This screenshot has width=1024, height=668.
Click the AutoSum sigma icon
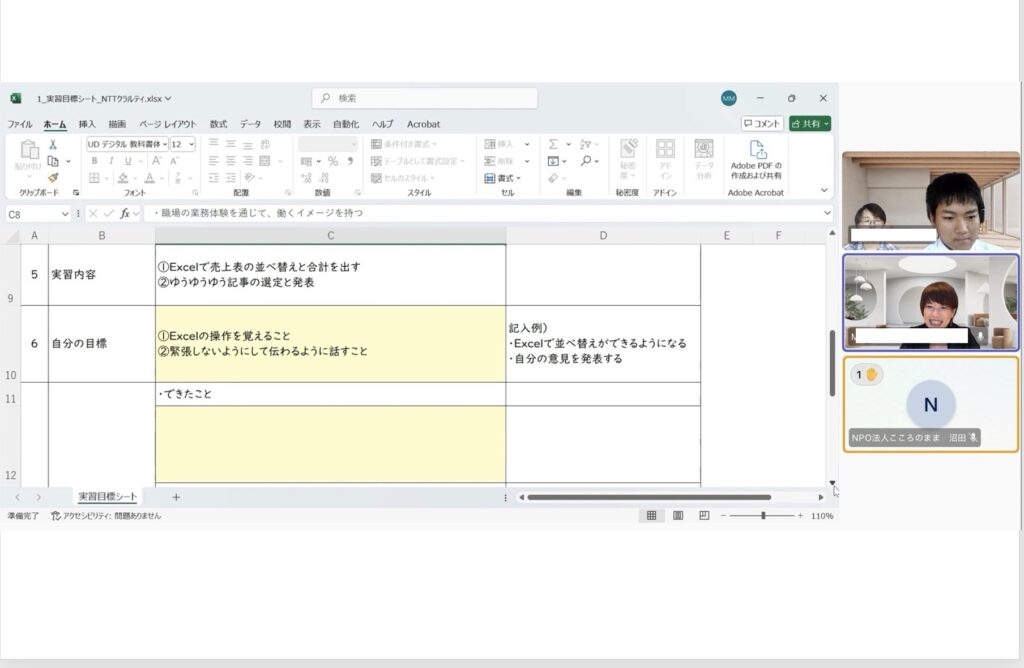(x=554, y=144)
